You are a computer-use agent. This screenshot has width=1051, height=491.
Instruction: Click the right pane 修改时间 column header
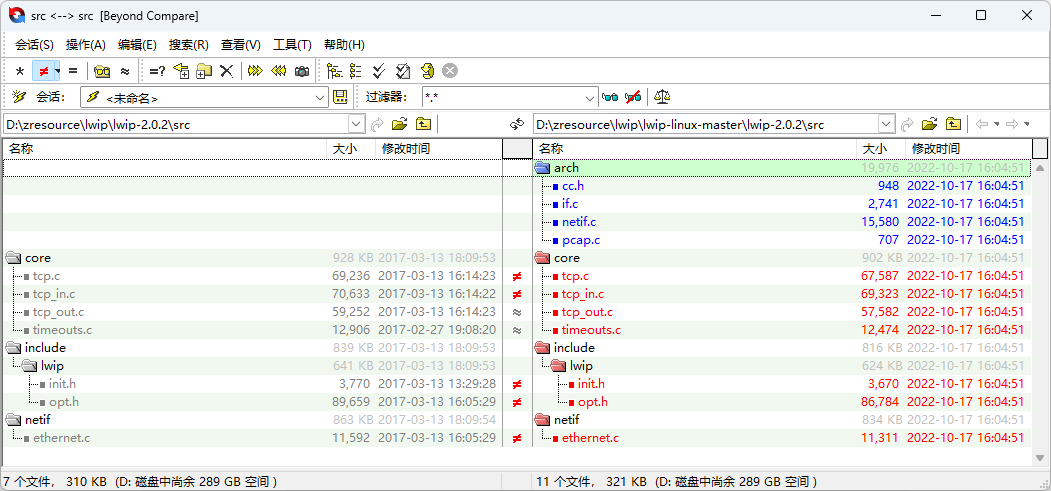point(969,149)
